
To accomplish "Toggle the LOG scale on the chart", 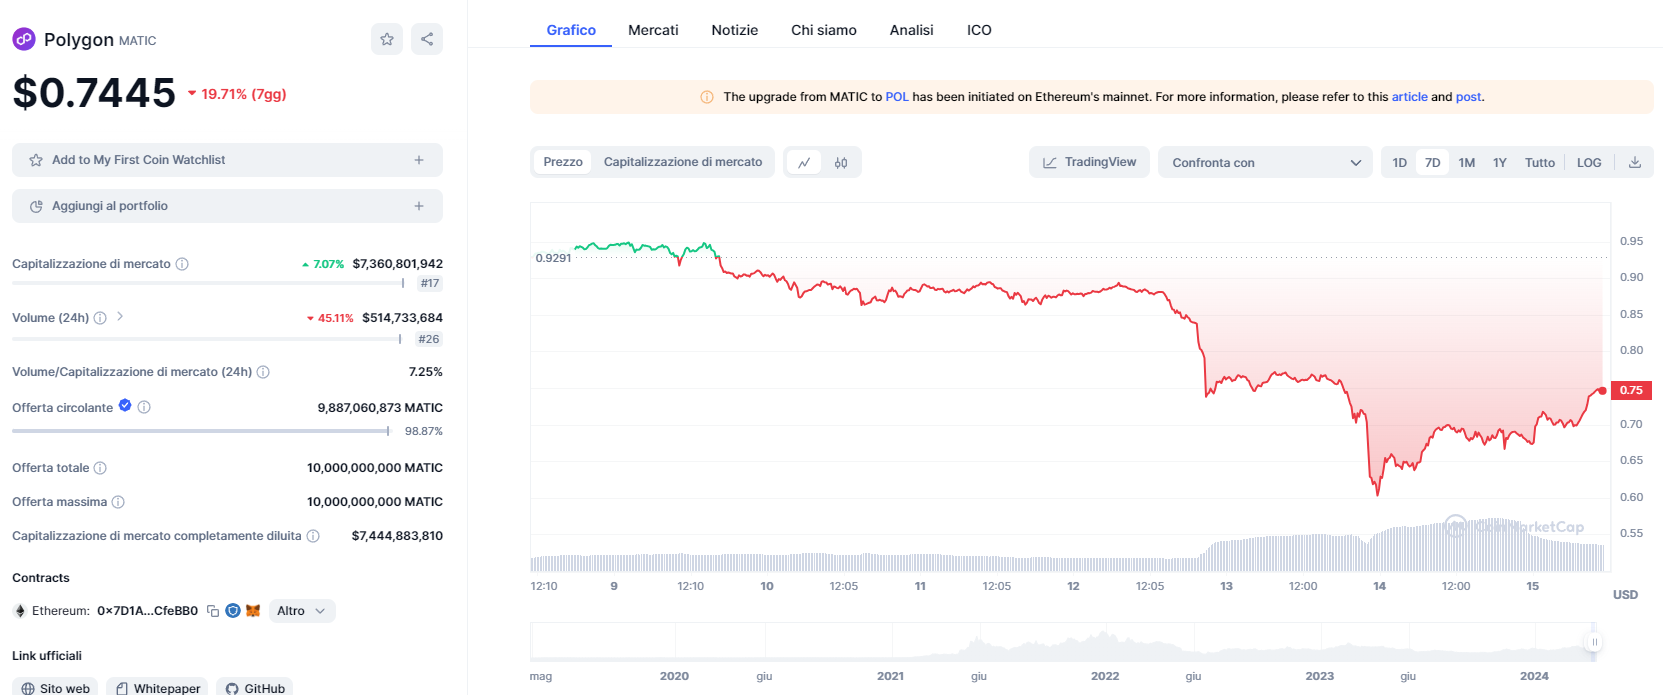I will pyautogui.click(x=1588, y=163).
